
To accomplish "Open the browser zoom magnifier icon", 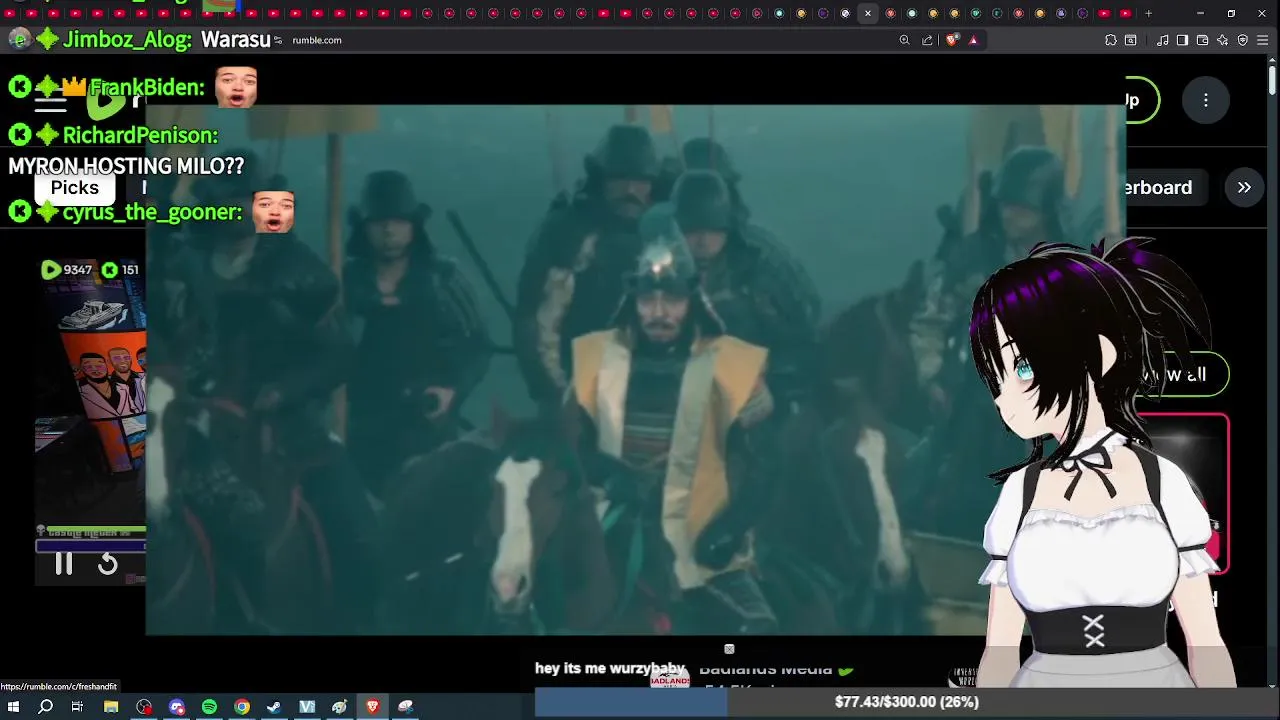I will pos(904,40).
